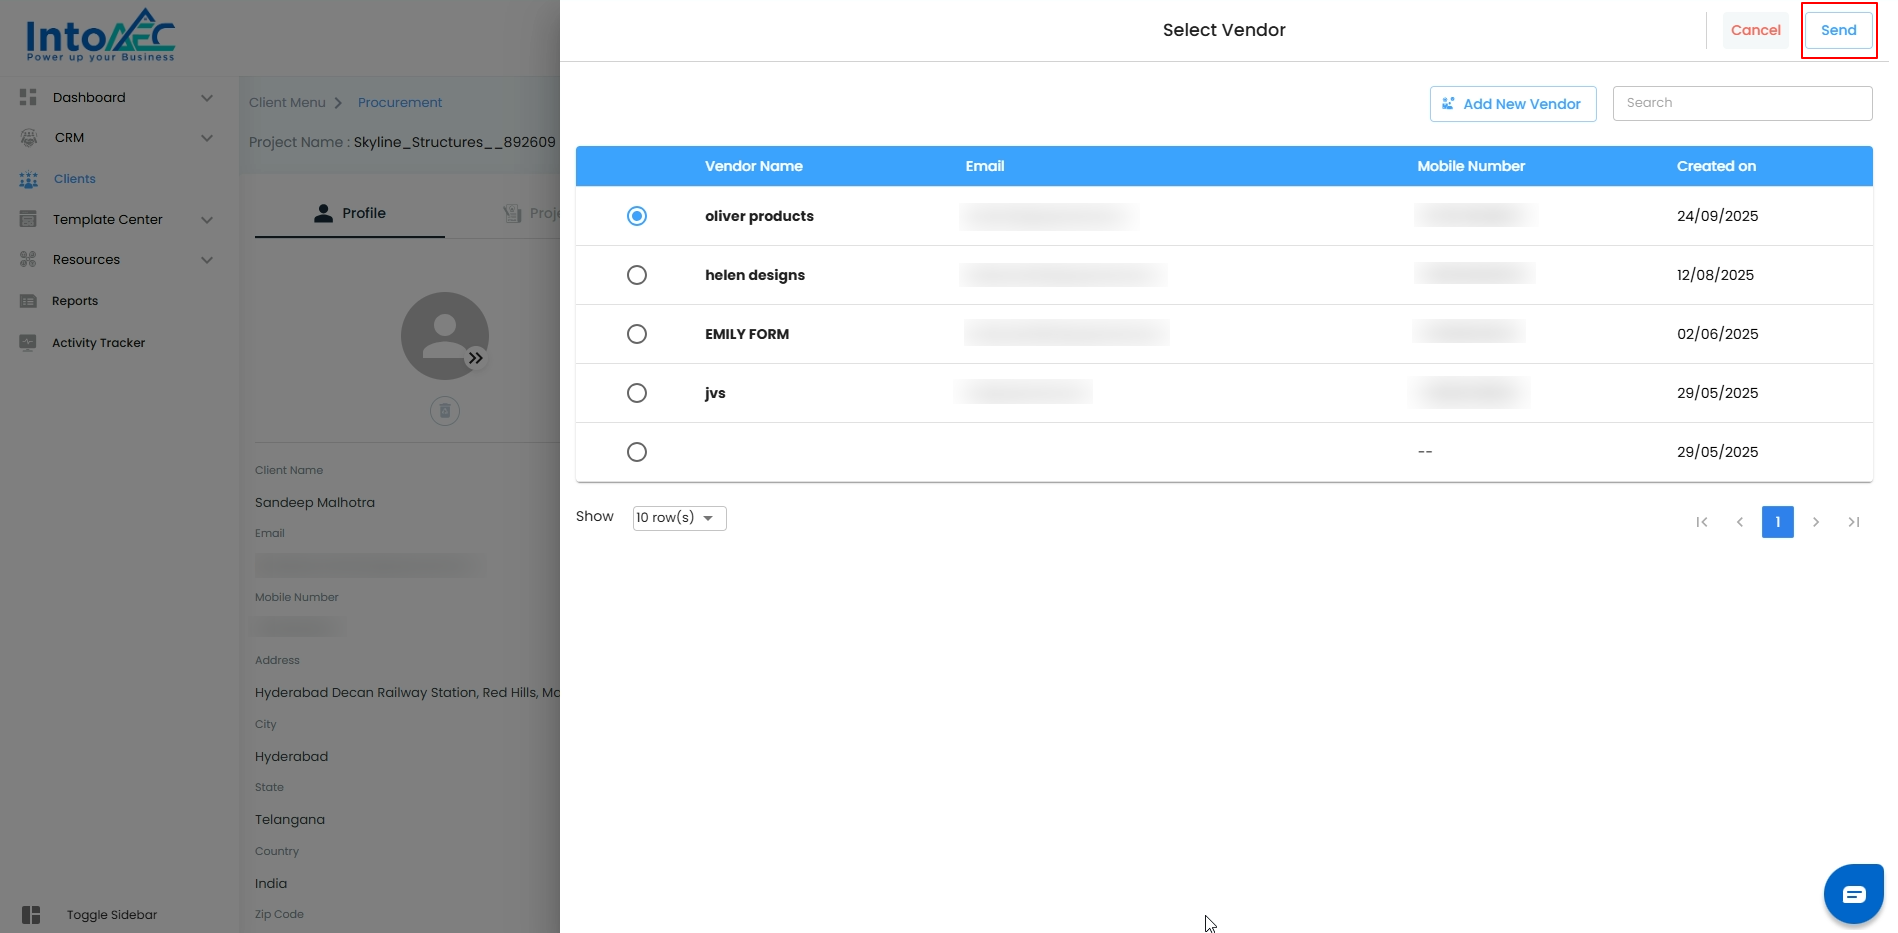Click the Procurement breadcrumb link

pyautogui.click(x=400, y=102)
